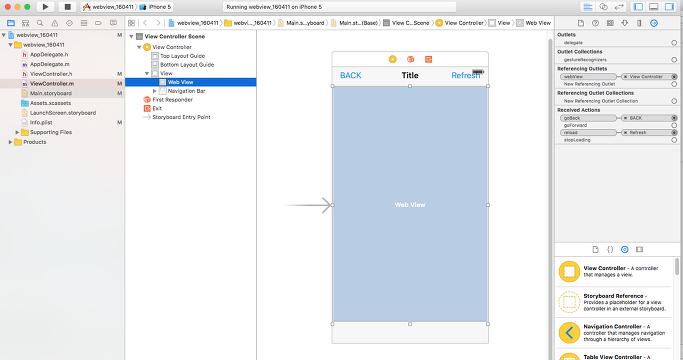Open the Find navigator (magnifier icon)
This screenshot has width=683, height=360.
(x=40, y=23)
